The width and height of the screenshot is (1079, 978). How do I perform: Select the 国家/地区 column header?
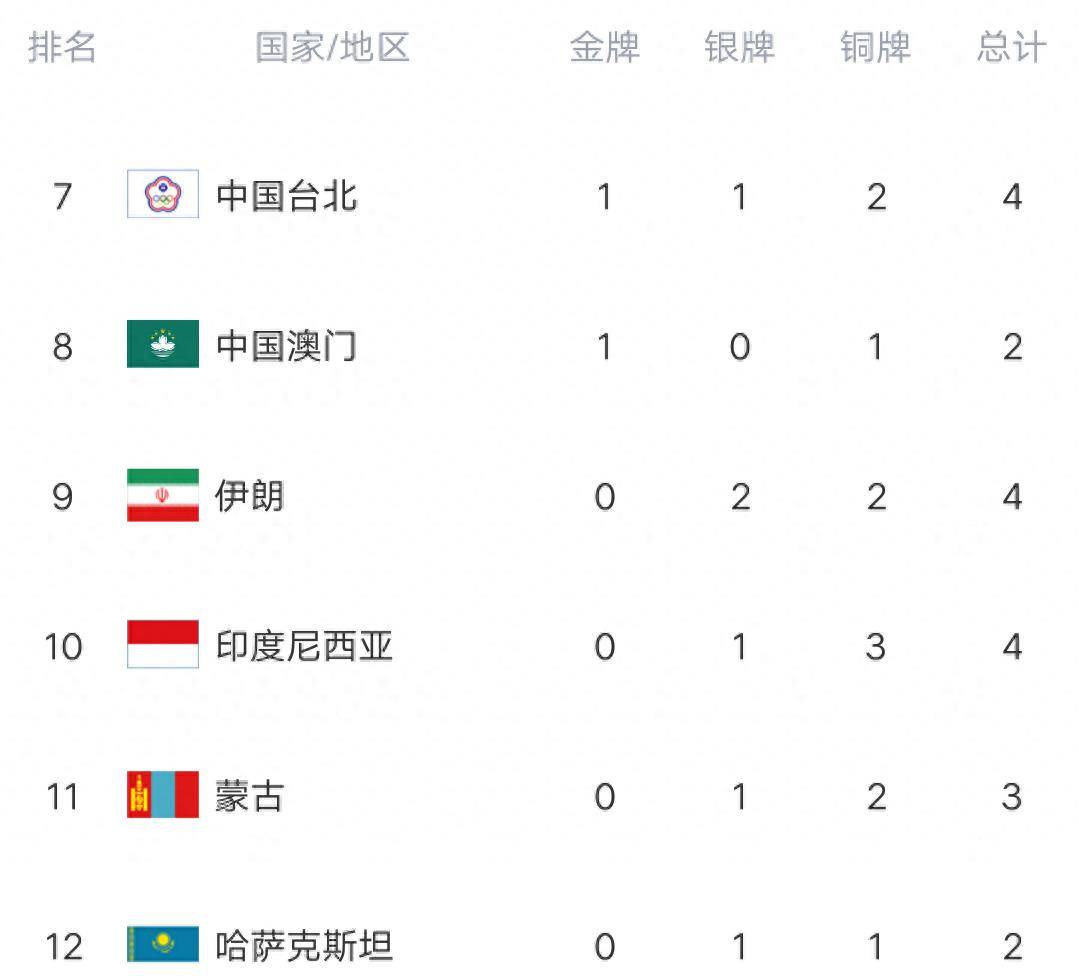(333, 47)
